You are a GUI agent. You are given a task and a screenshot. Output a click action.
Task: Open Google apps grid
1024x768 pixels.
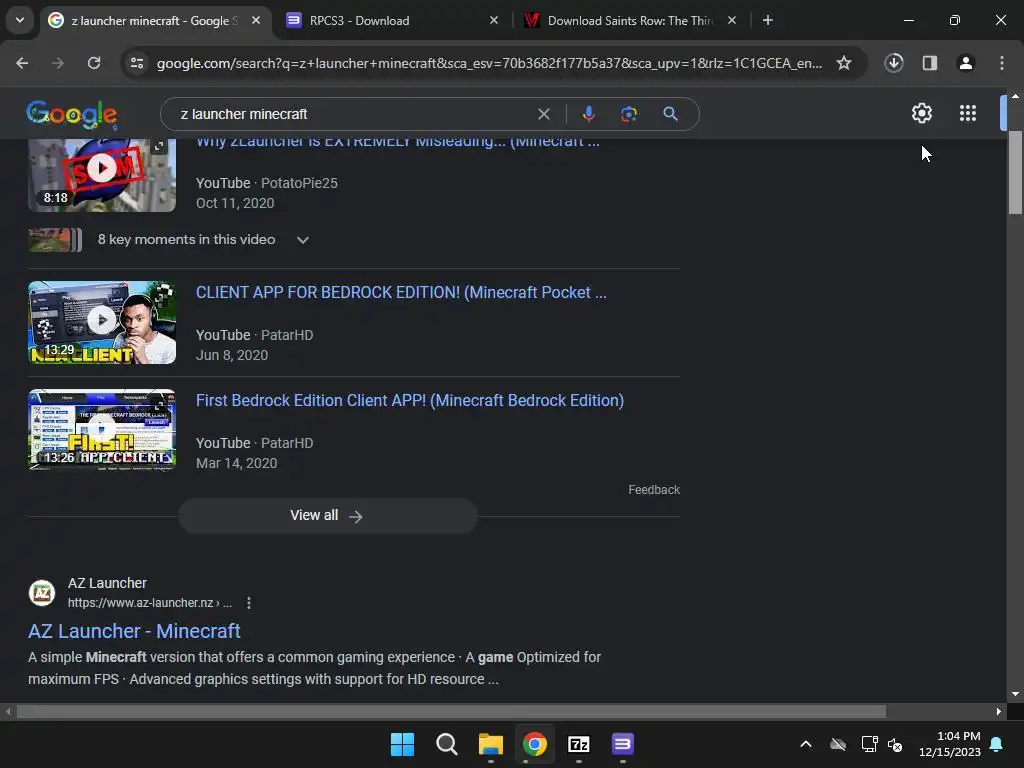click(968, 114)
